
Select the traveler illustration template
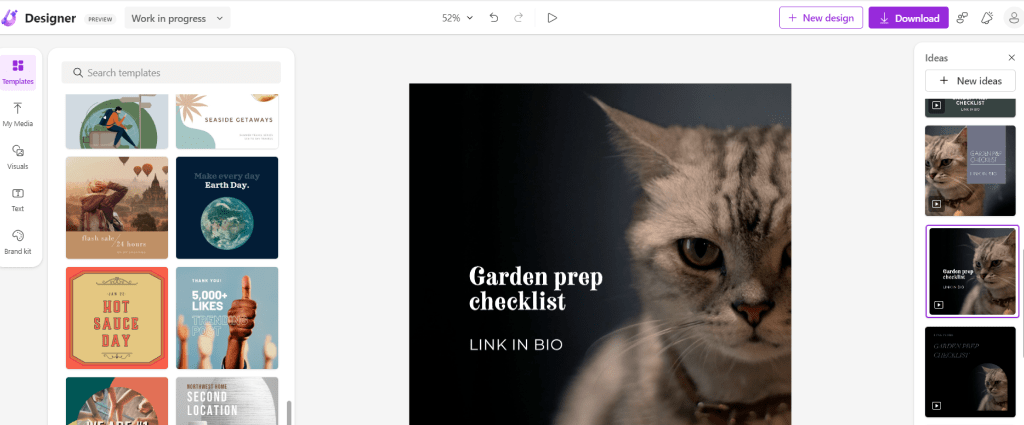coord(117,121)
